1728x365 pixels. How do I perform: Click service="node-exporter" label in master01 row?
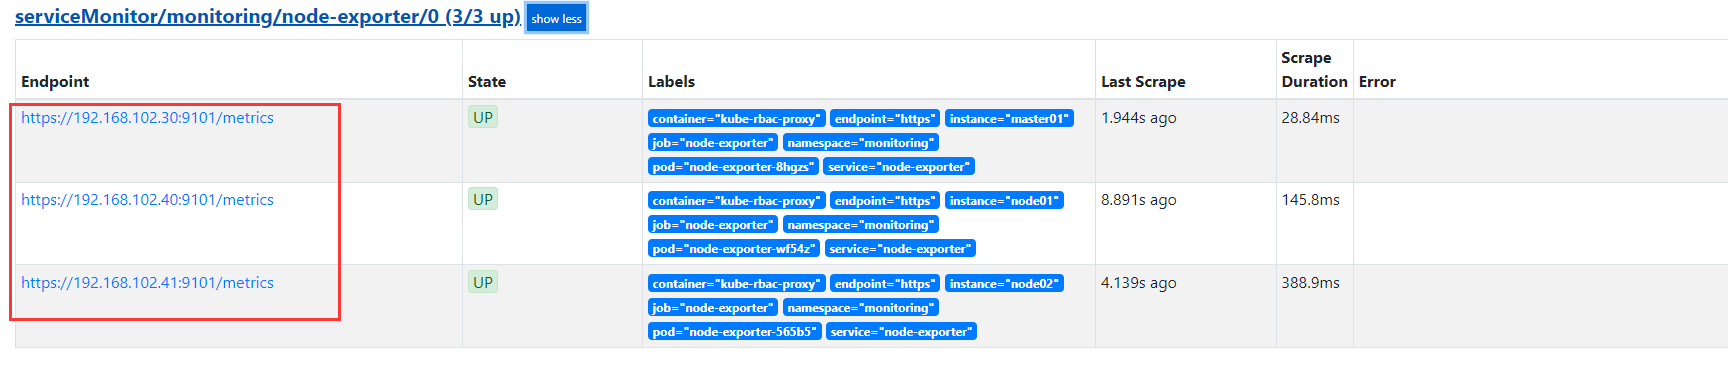click(899, 167)
